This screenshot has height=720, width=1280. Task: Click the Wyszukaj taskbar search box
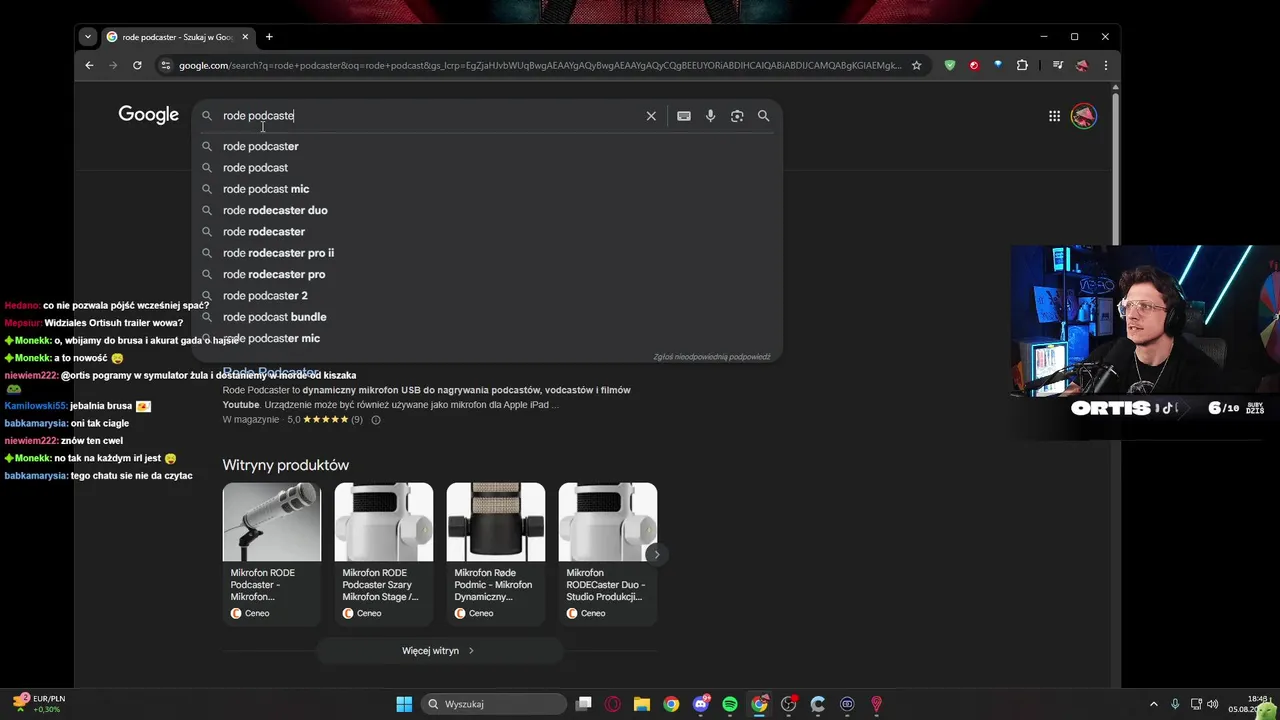pos(494,704)
